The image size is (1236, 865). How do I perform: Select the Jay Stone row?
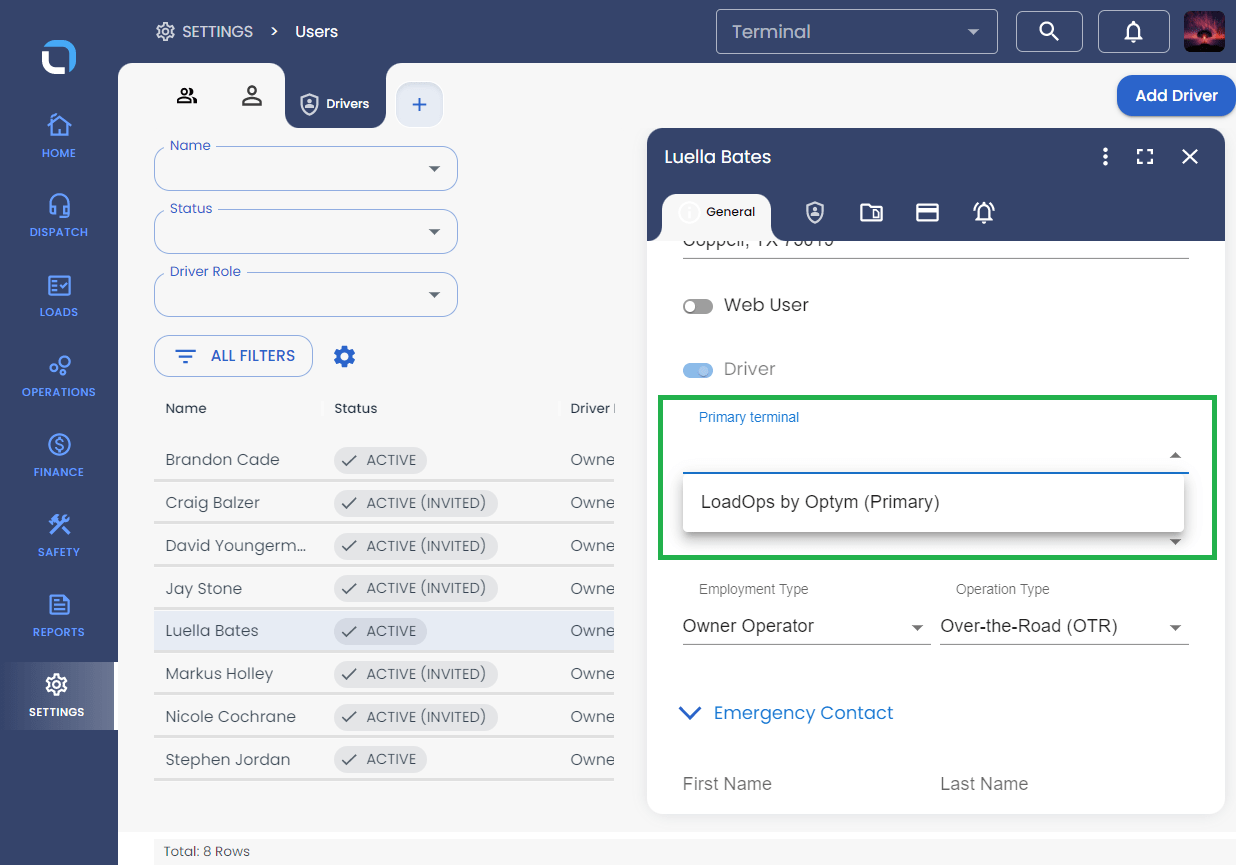[x=384, y=588]
